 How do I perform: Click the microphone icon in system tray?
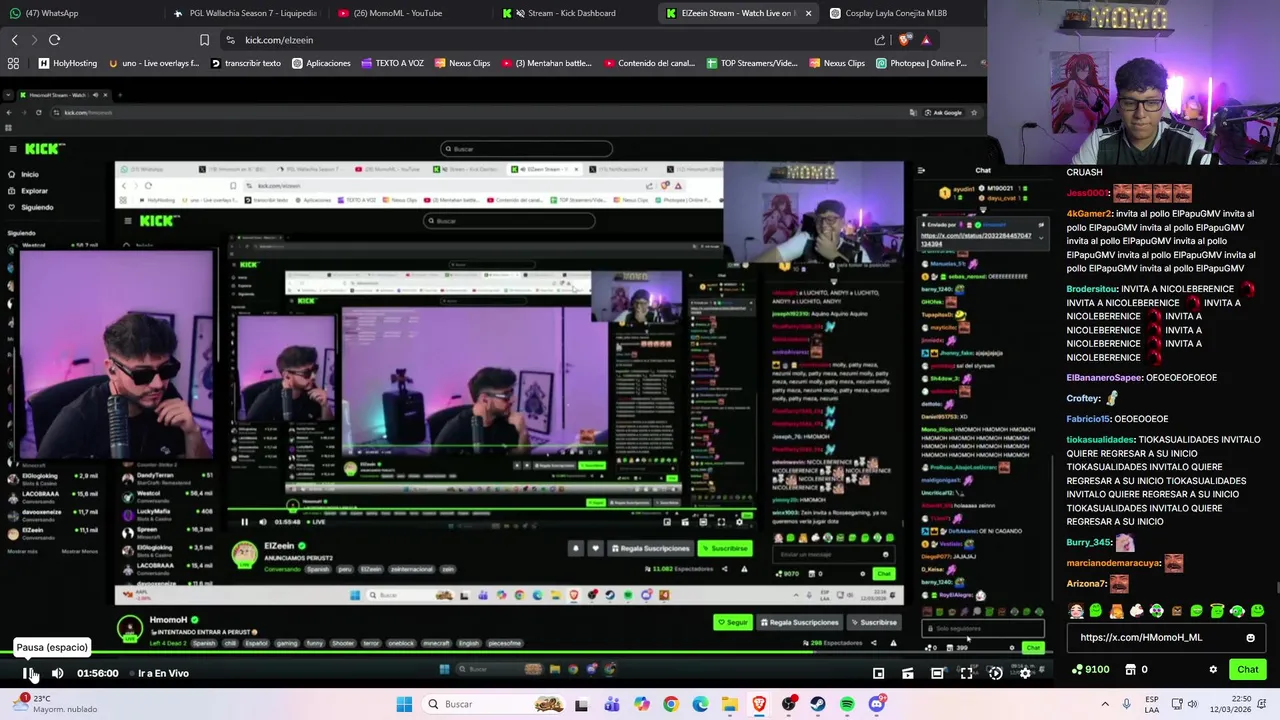pyautogui.click(x=1127, y=704)
